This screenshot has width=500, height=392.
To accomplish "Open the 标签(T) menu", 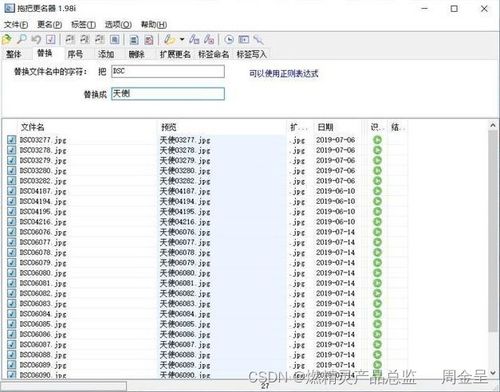I will click(83, 25).
